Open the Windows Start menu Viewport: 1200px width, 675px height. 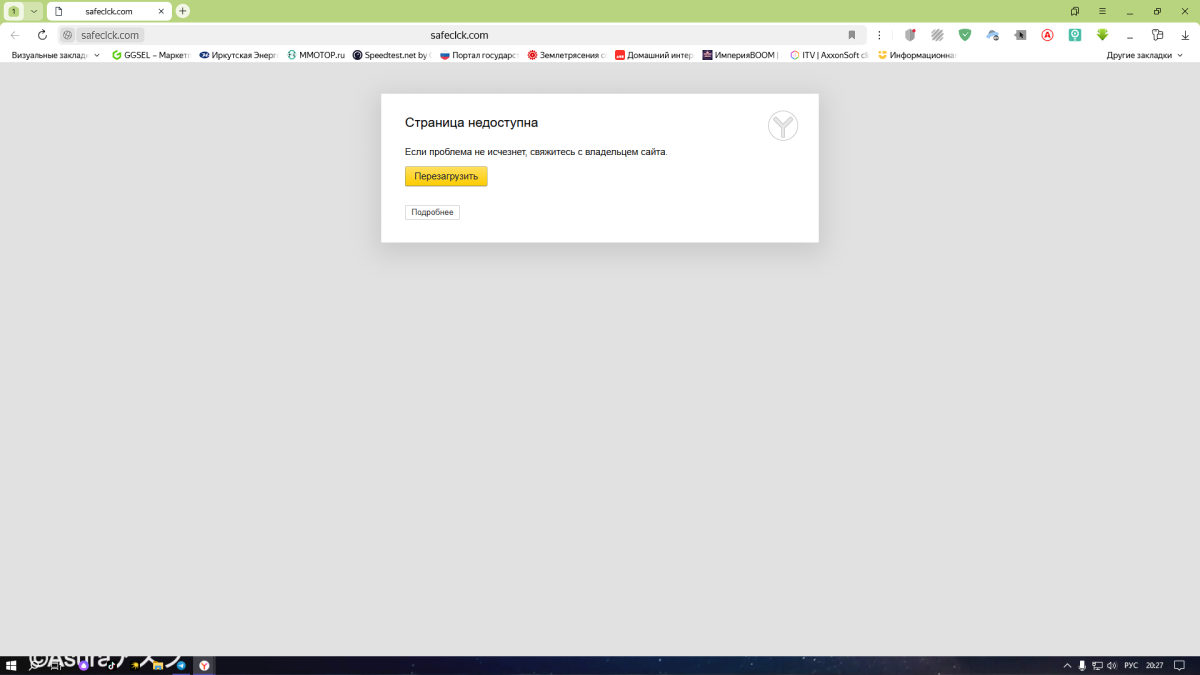click(x=12, y=665)
